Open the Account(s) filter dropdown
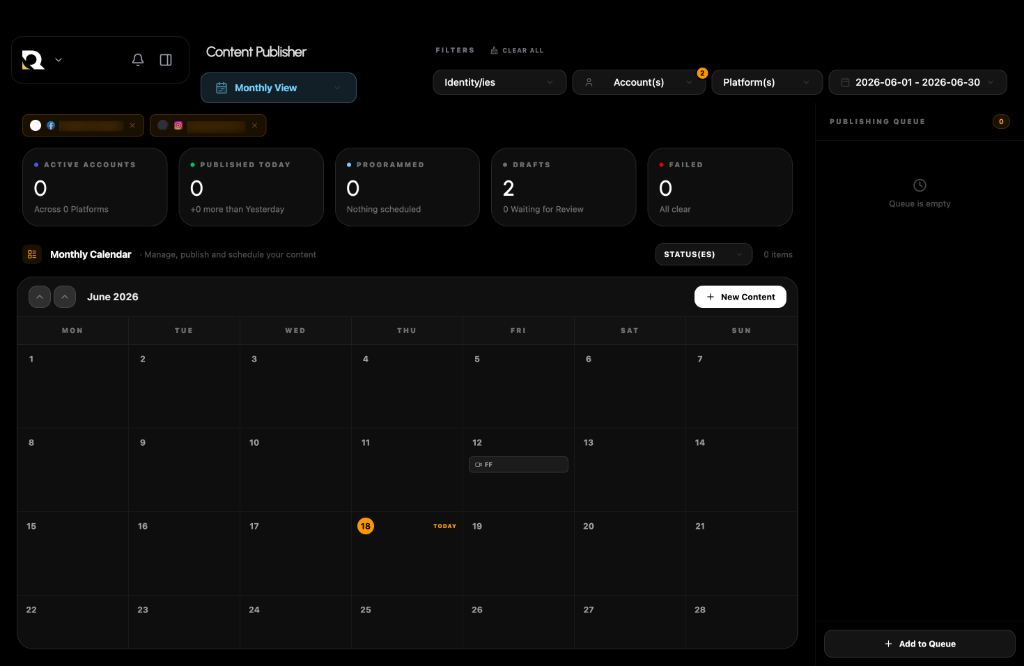The height and width of the screenshot is (666, 1024). 639,82
